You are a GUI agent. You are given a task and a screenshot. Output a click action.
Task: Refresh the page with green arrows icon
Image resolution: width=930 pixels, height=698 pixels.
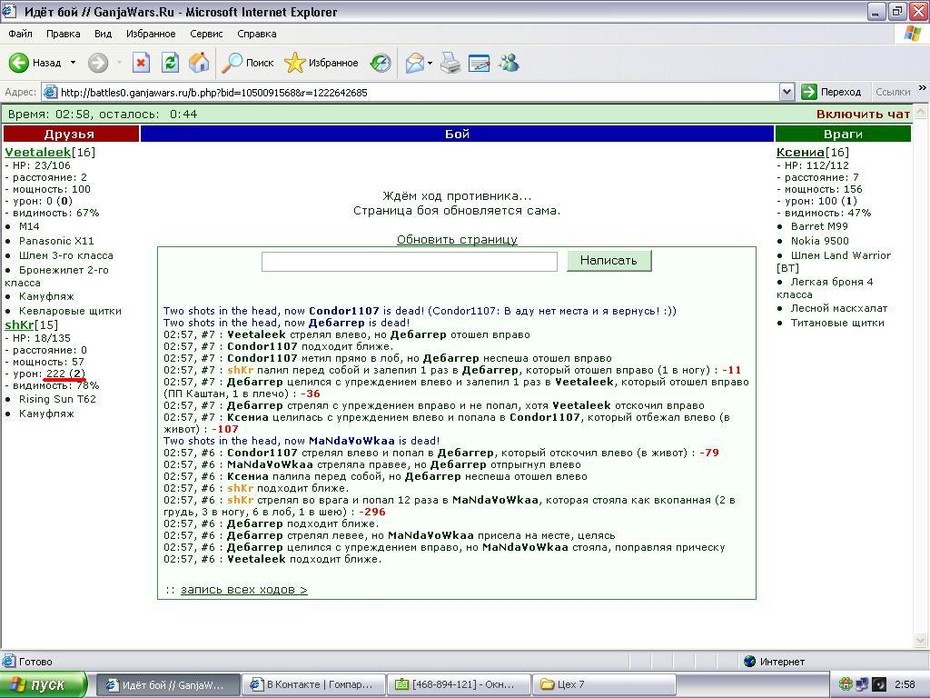[x=170, y=62]
